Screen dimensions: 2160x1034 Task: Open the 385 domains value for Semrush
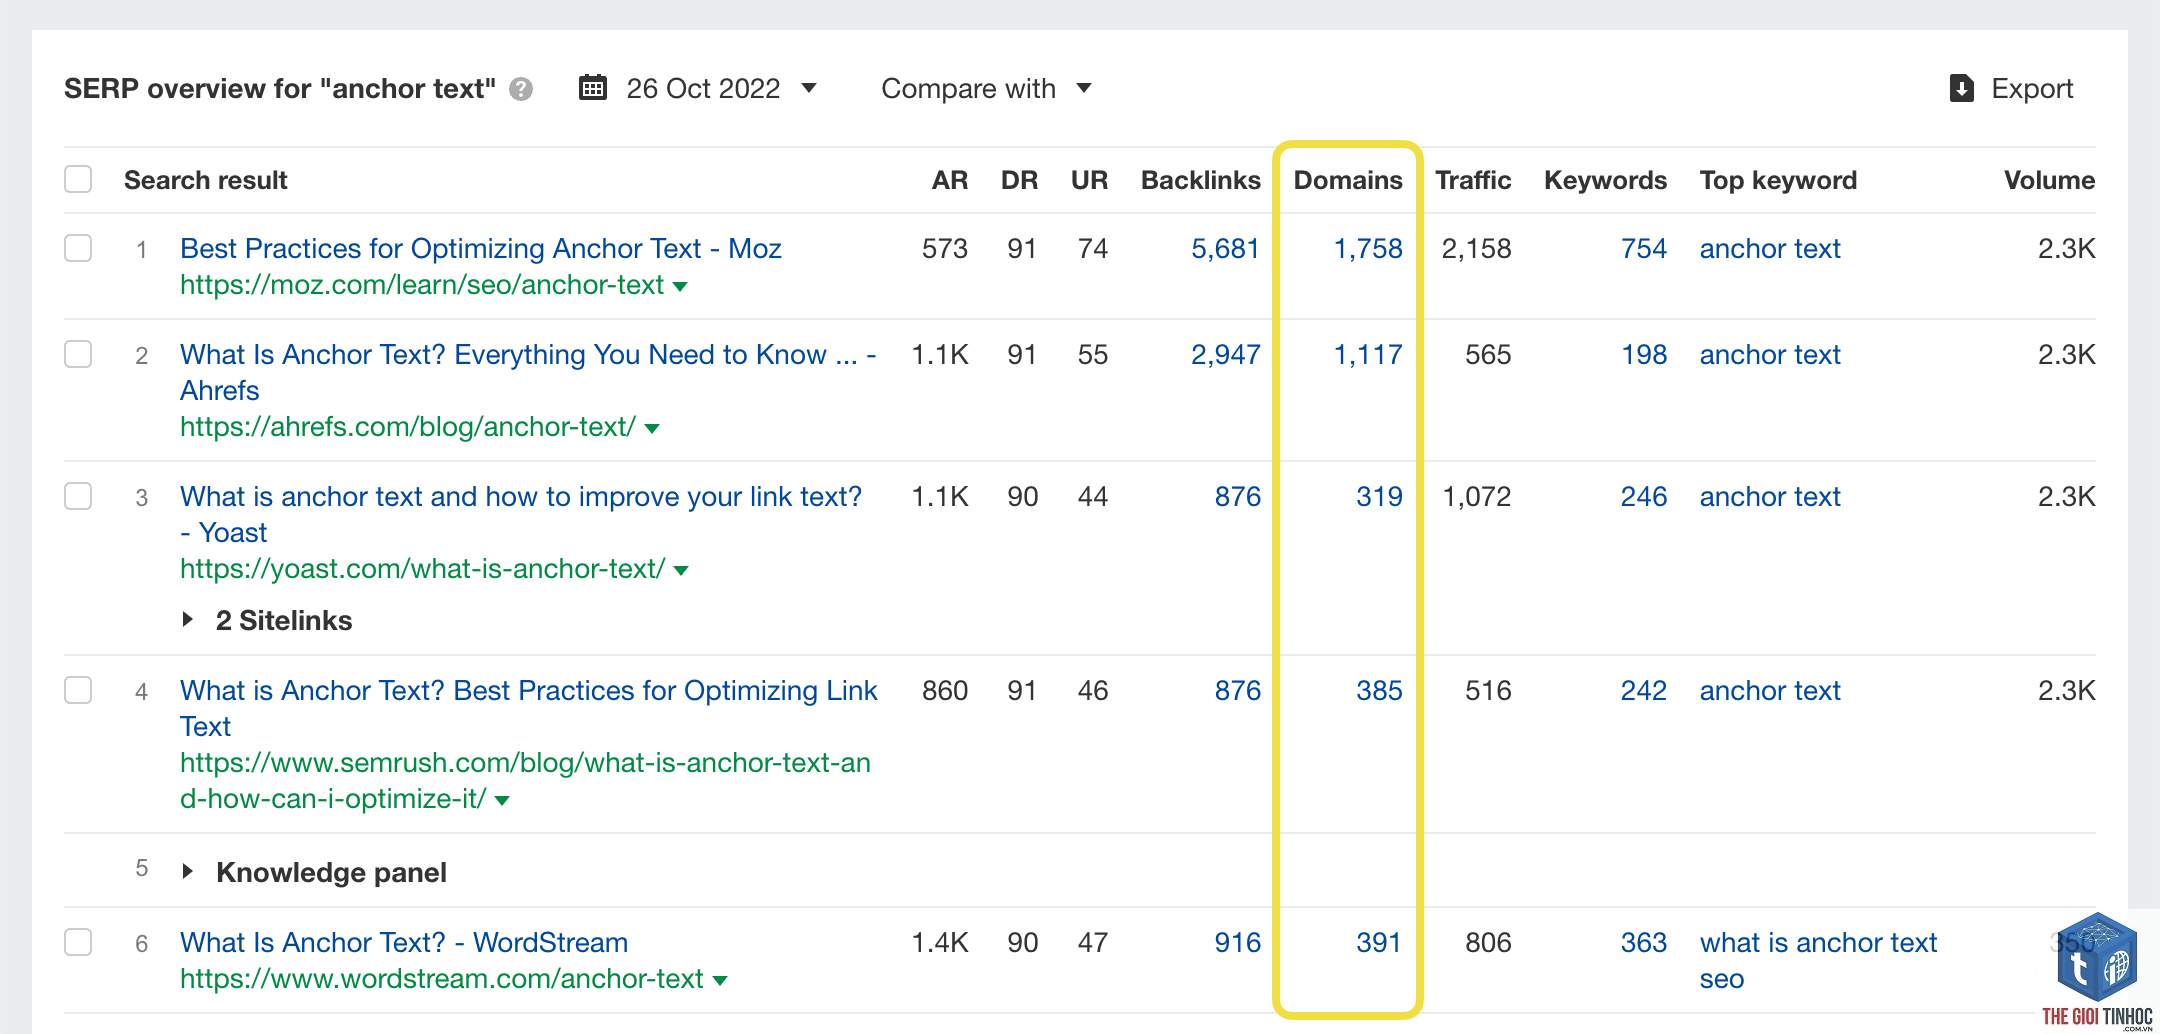point(1379,690)
